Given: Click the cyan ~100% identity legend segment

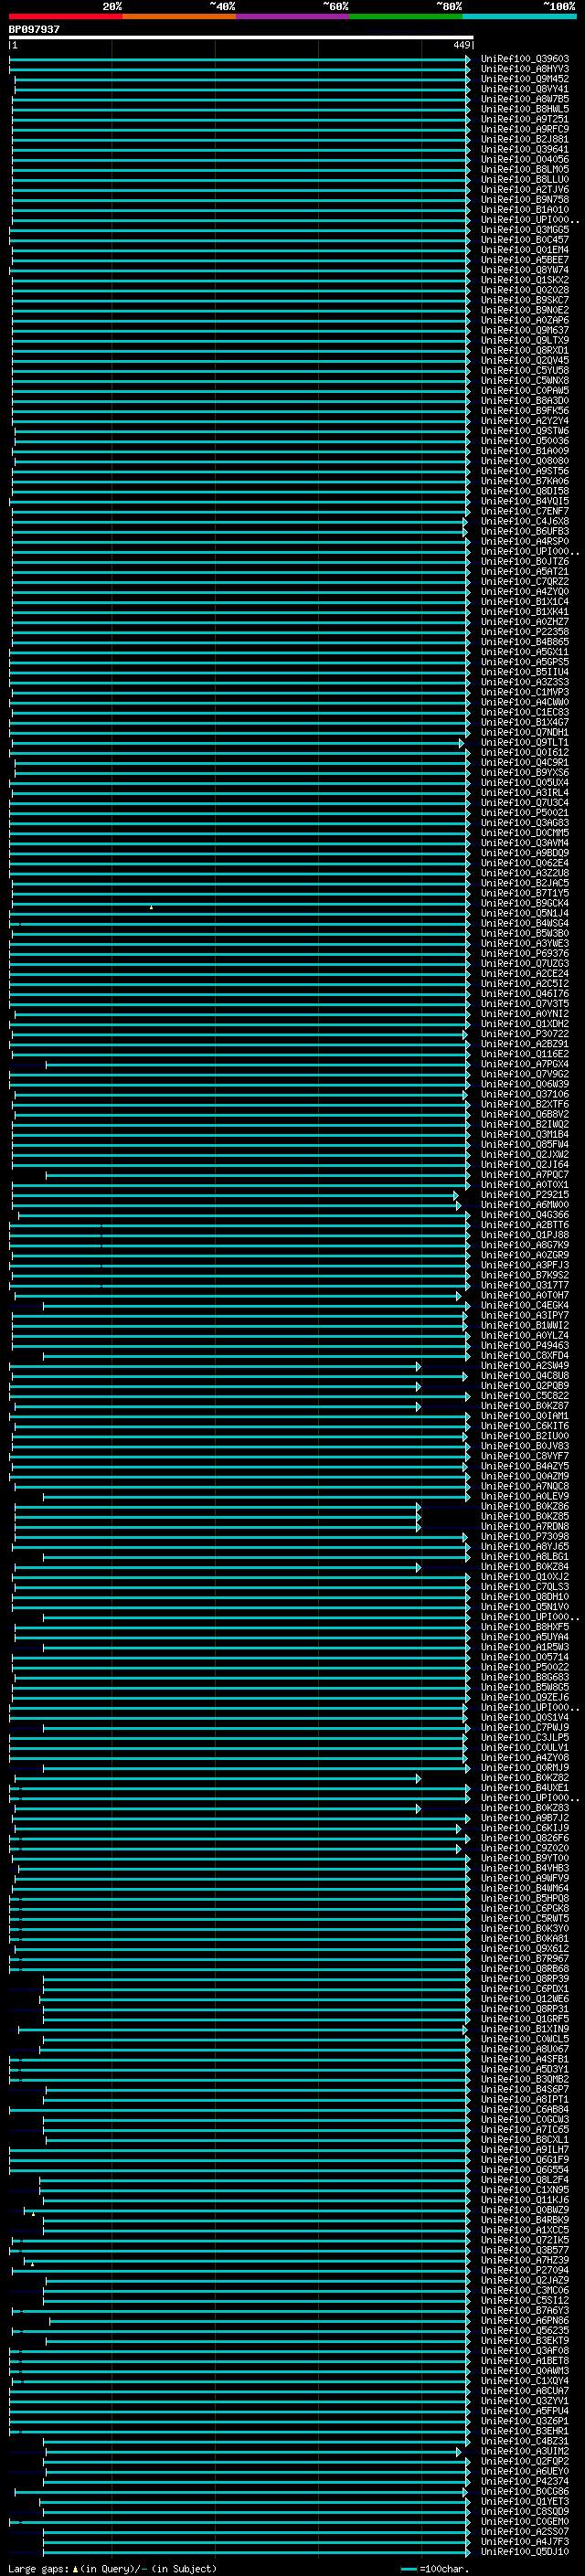Looking at the screenshot, I should (519, 16).
